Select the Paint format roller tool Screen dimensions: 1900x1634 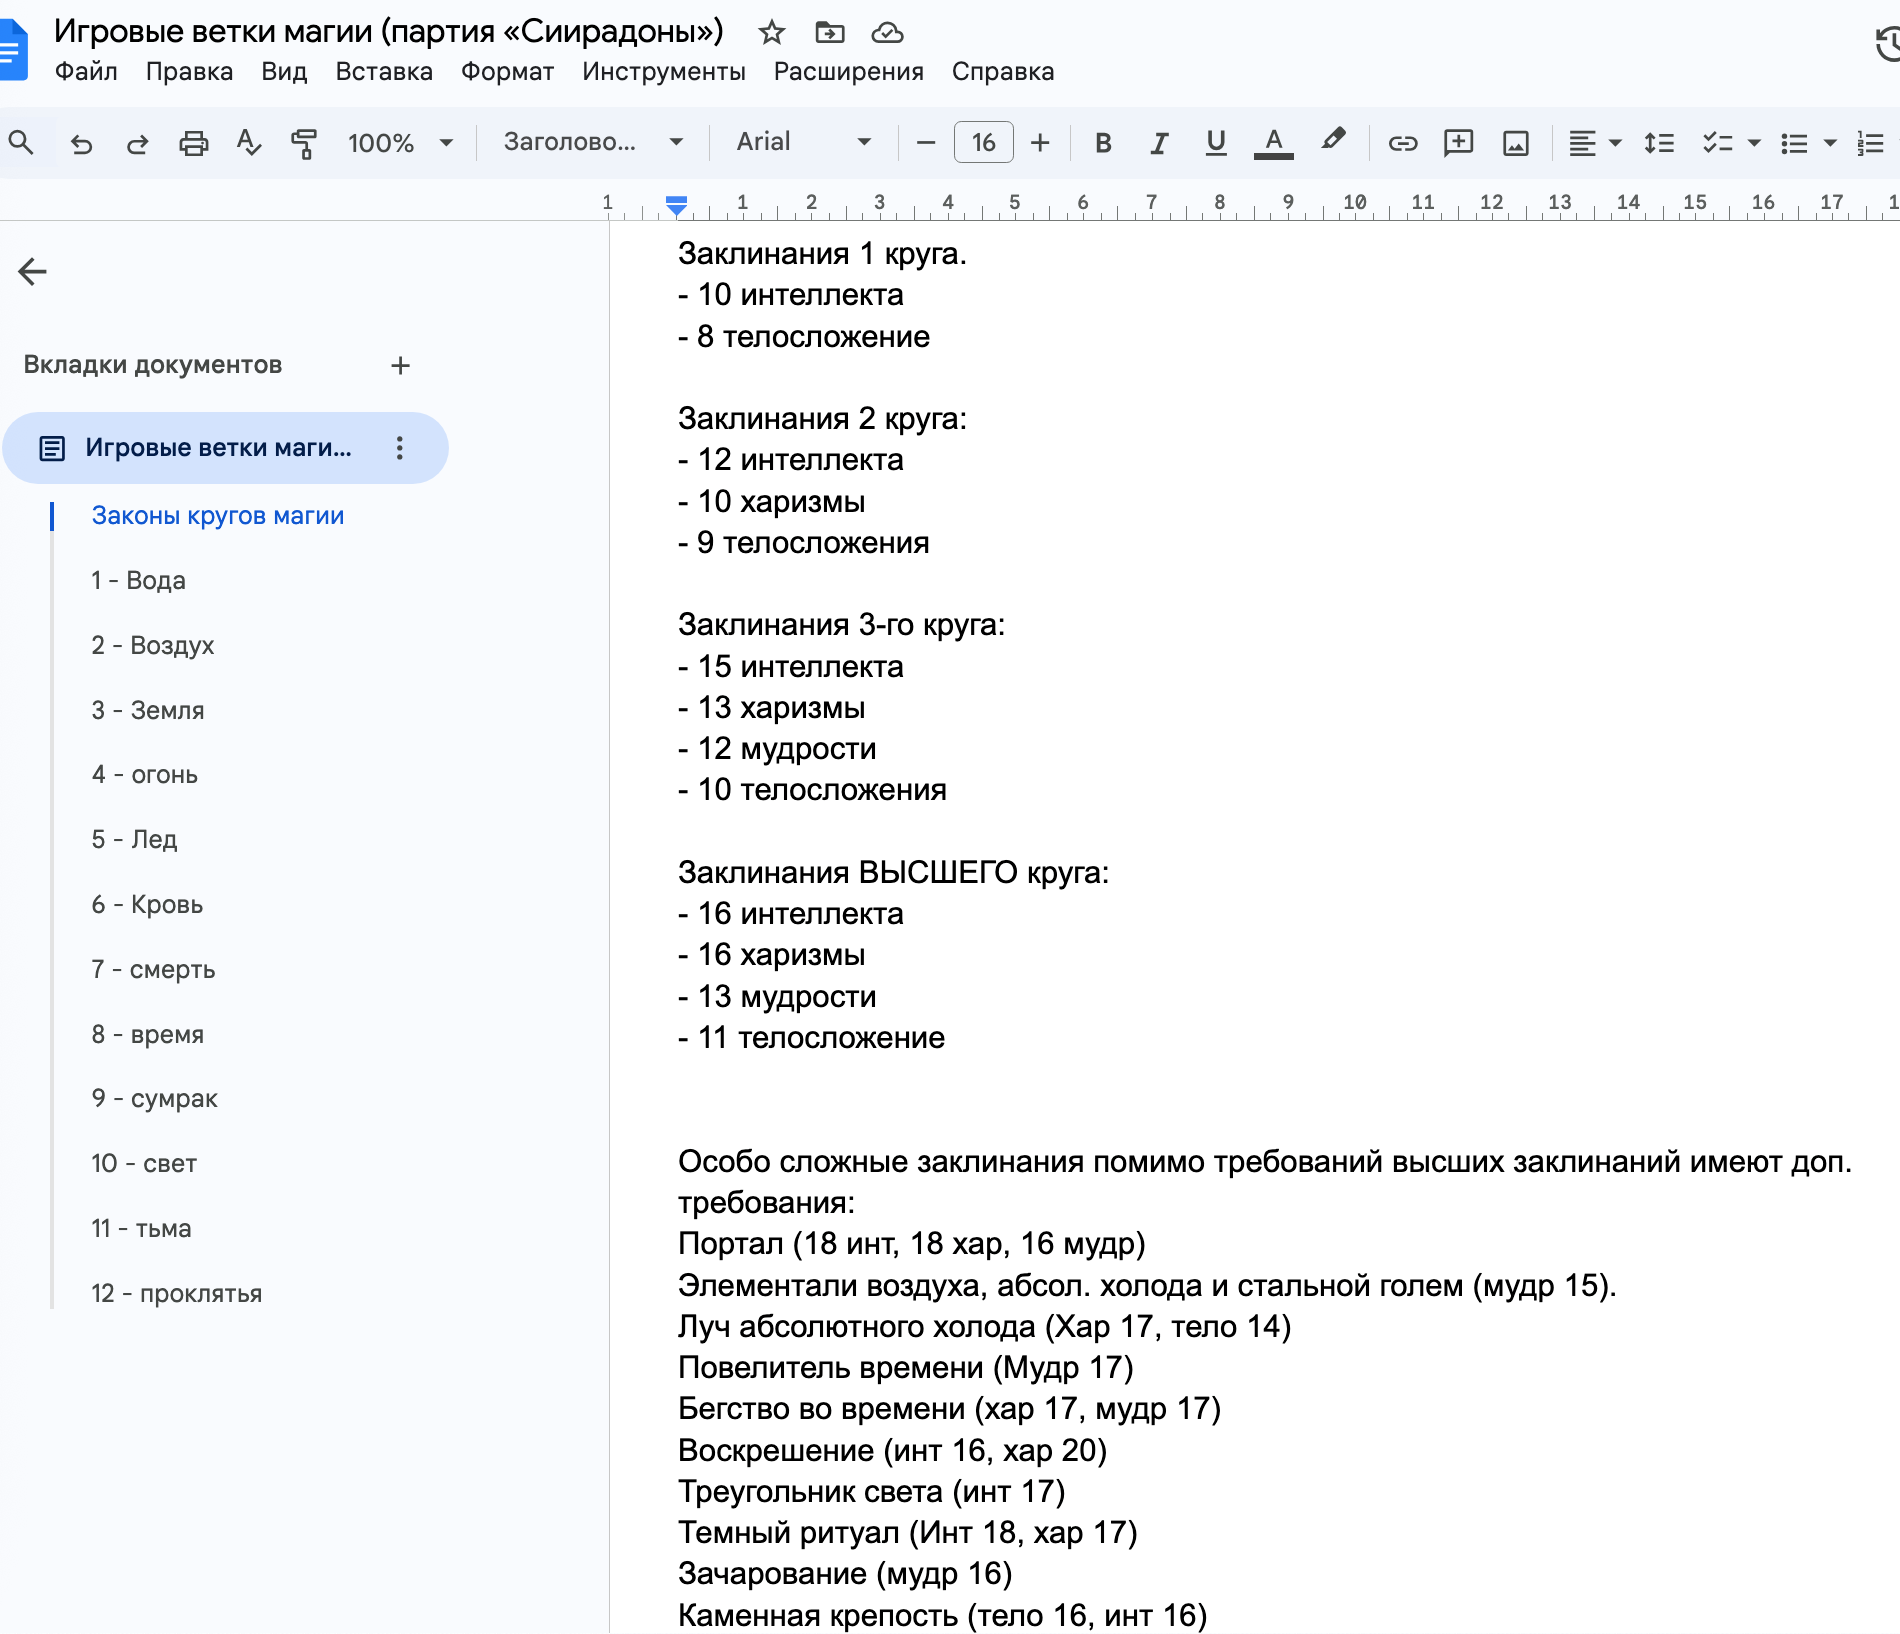(303, 143)
